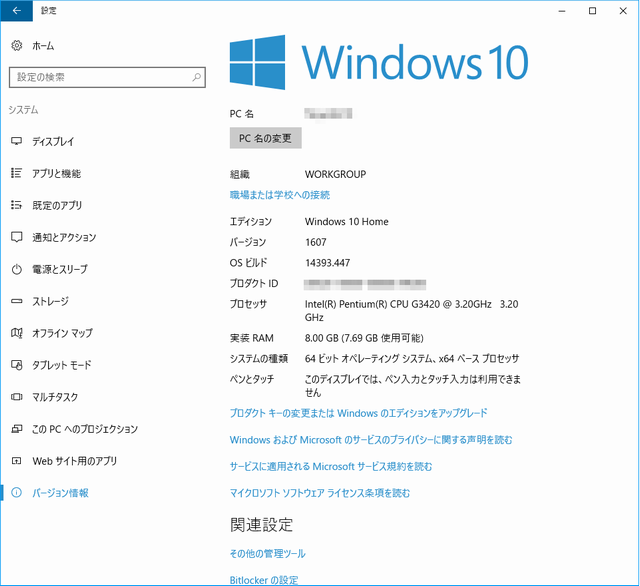
Task: Click the Storage drive icon
Action: (16, 301)
